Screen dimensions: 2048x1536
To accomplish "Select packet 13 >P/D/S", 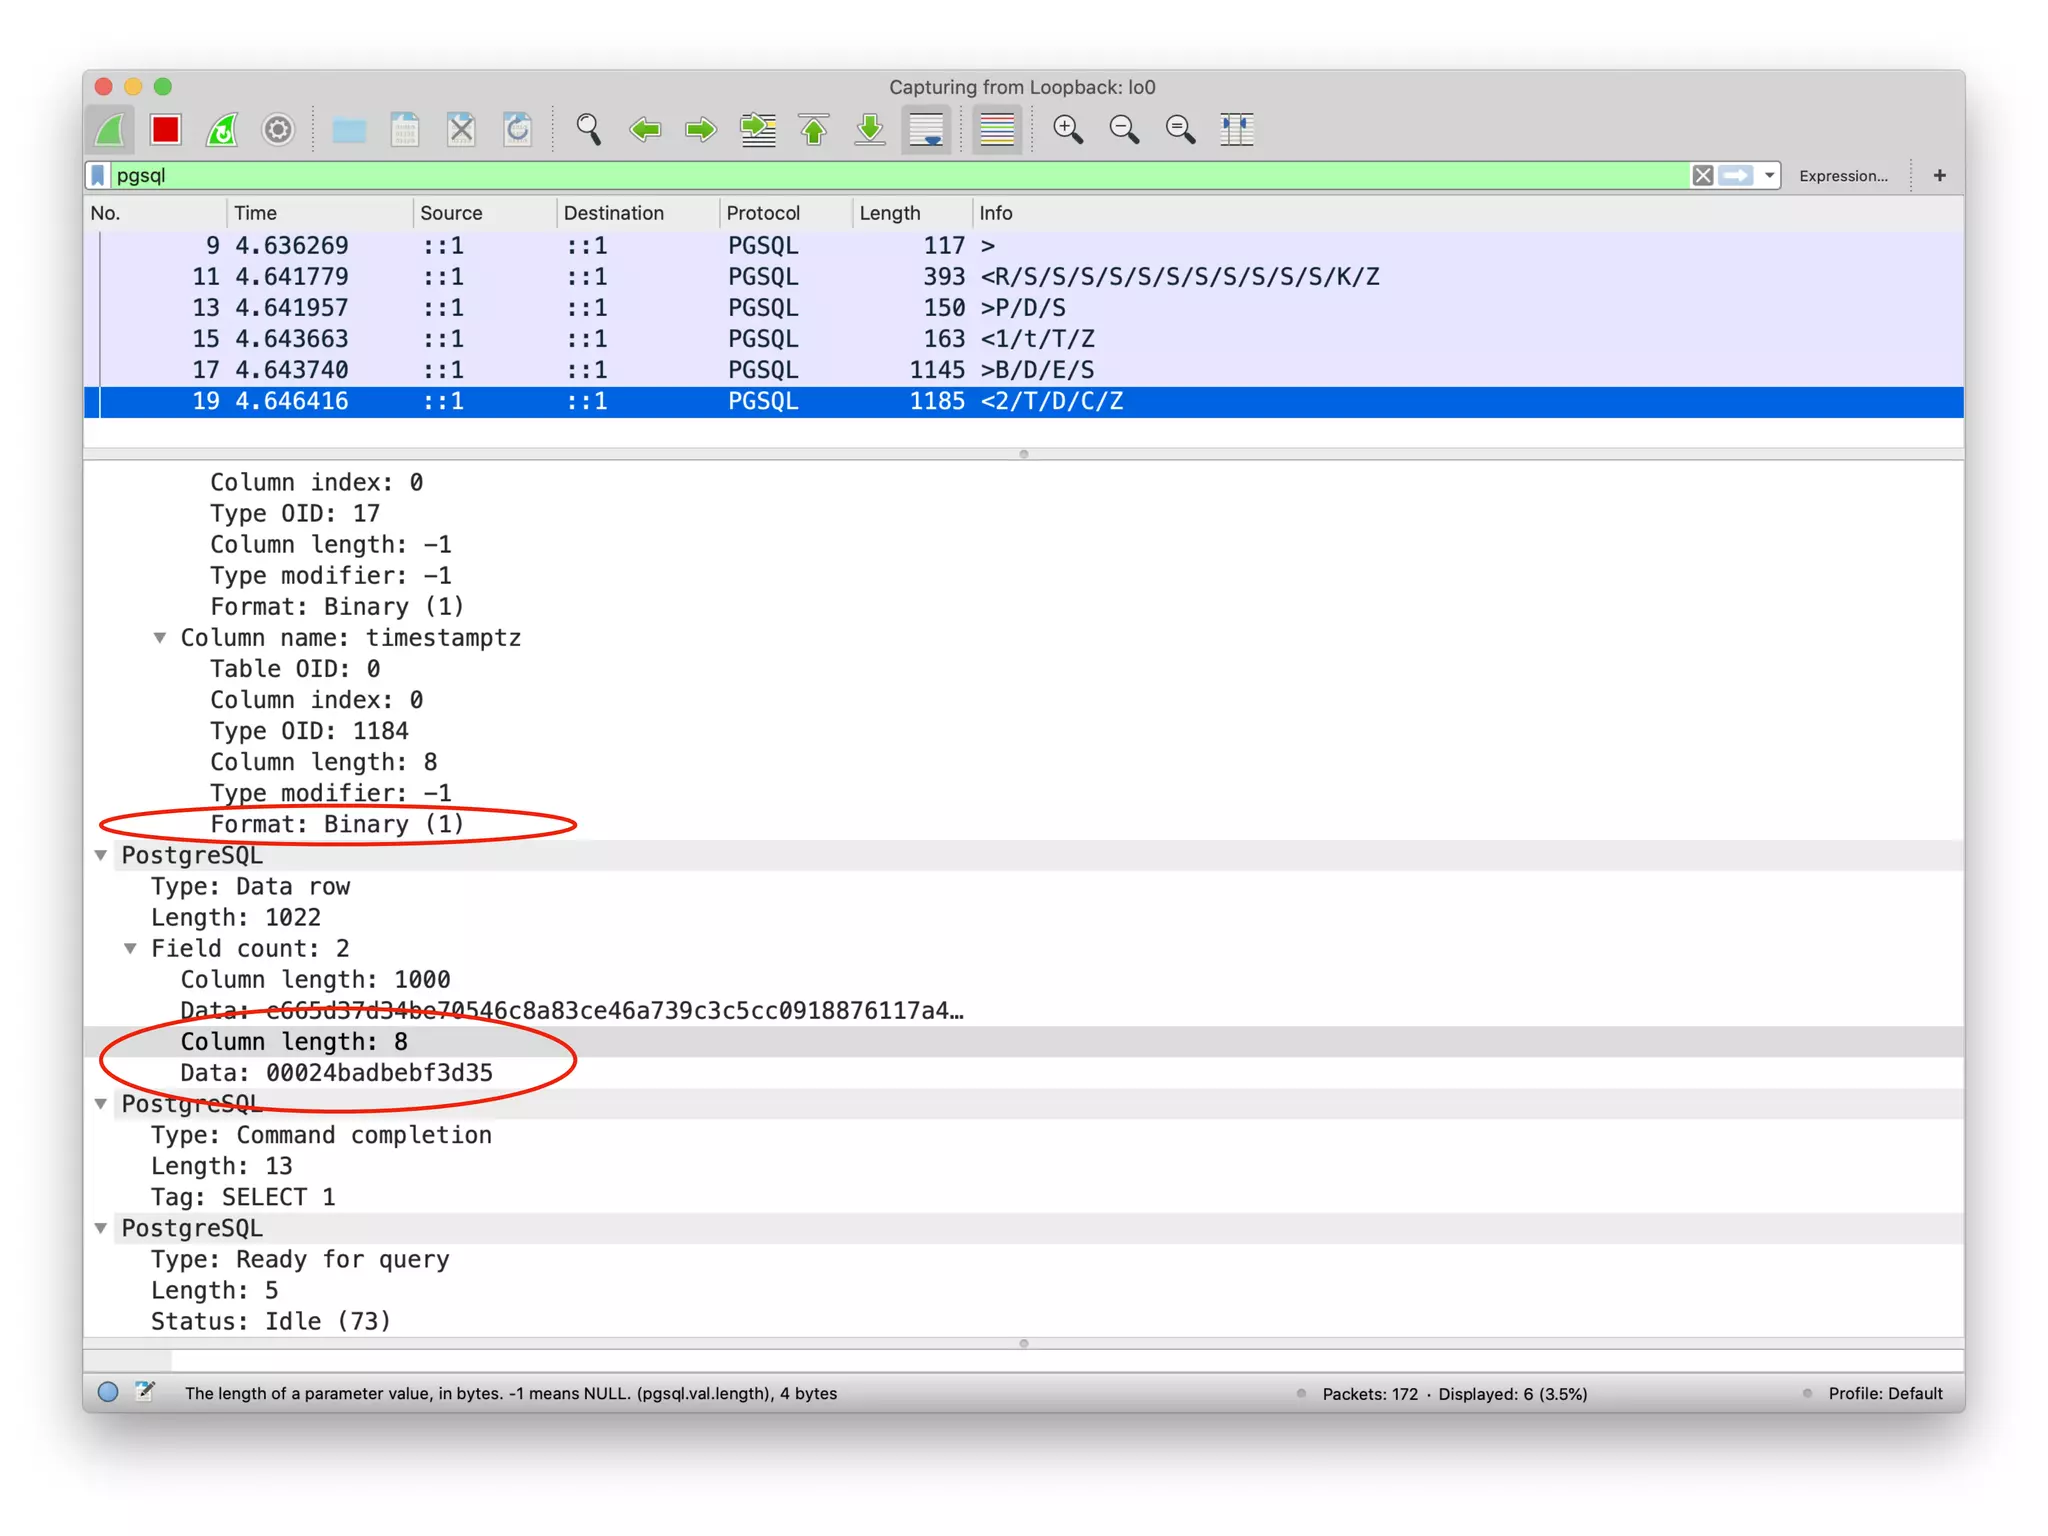I will pos(1024,308).
